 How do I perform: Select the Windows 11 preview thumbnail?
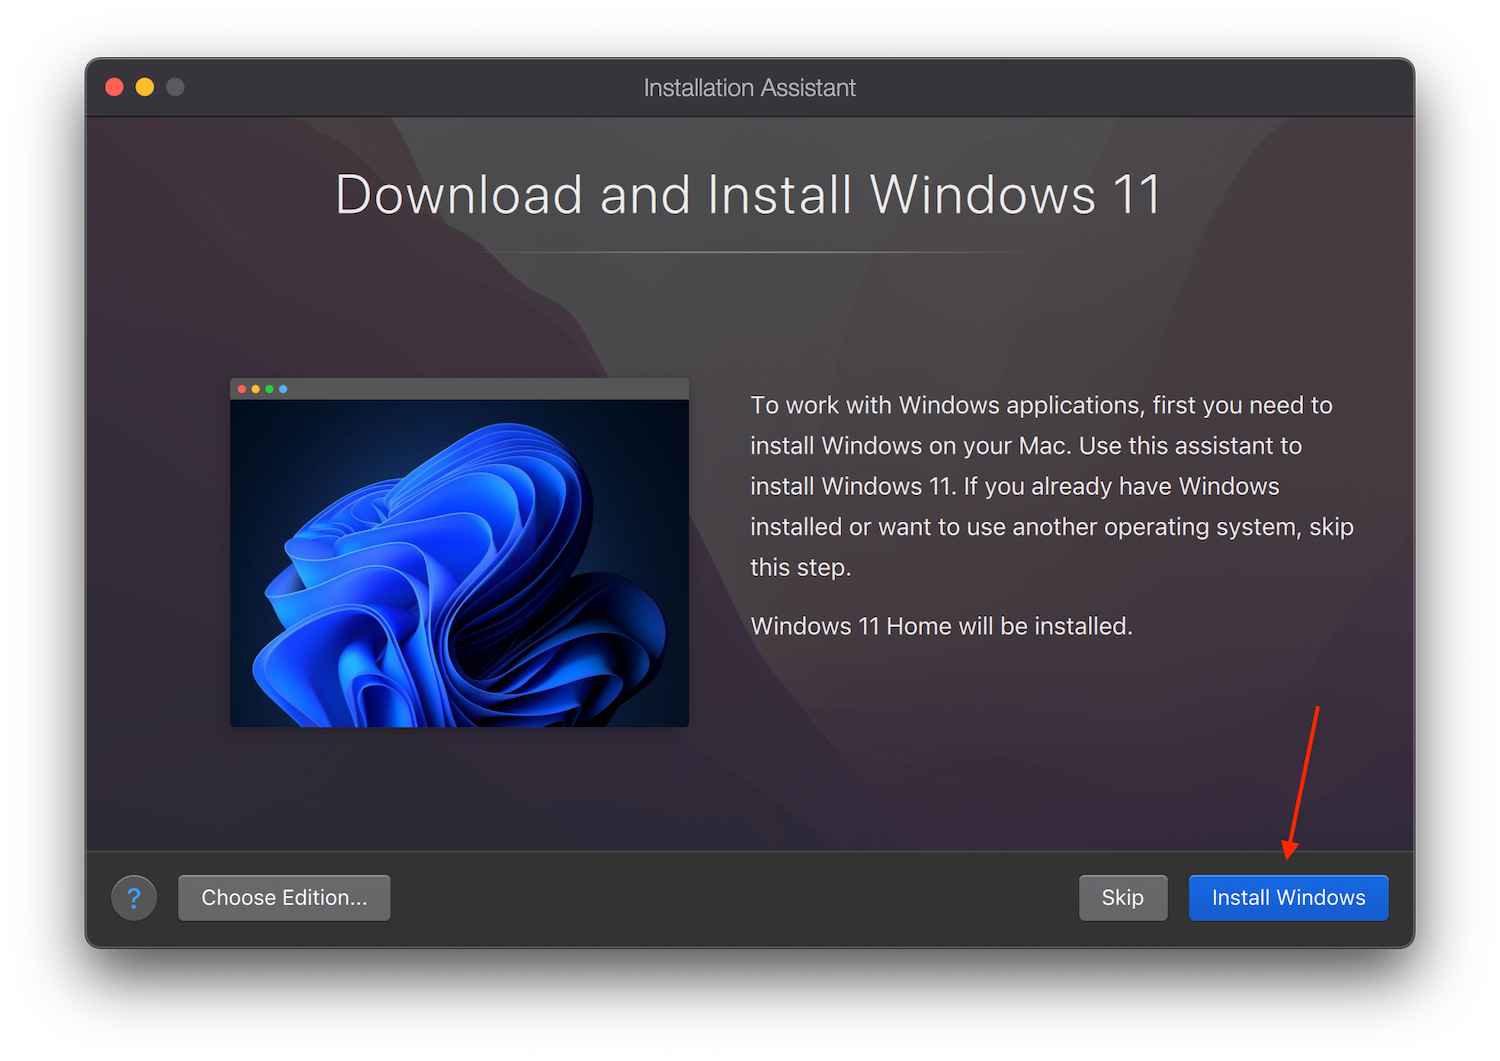[x=459, y=555]
